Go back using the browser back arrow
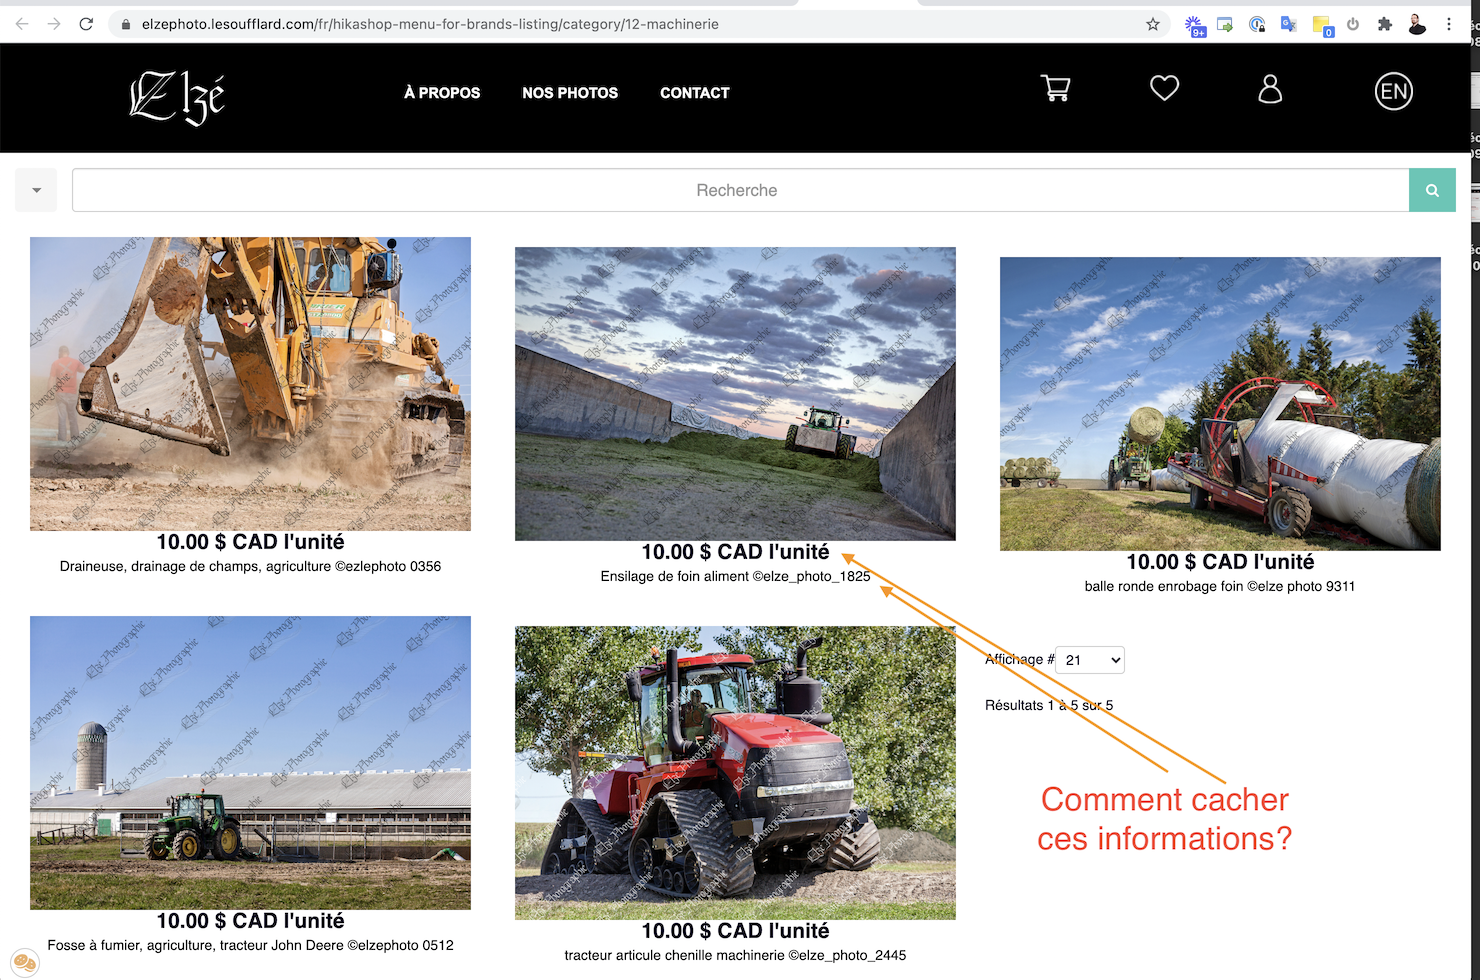1480x980 pixels. (22, 24)
